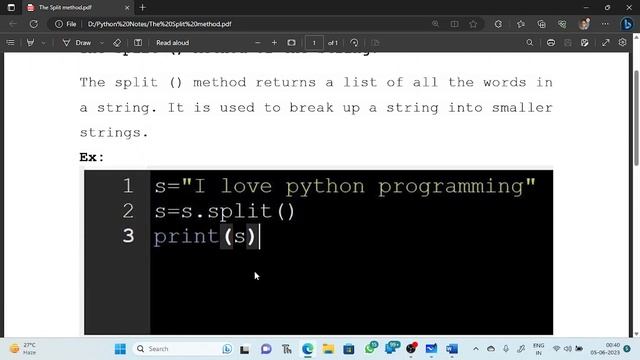Click the Page view icon

point(375,42)
